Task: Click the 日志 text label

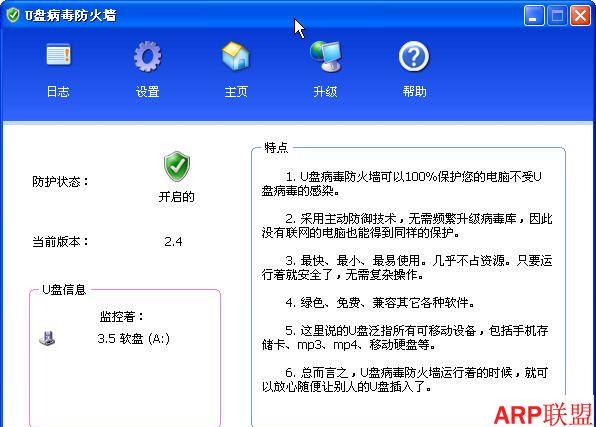Action: (58, 91)
